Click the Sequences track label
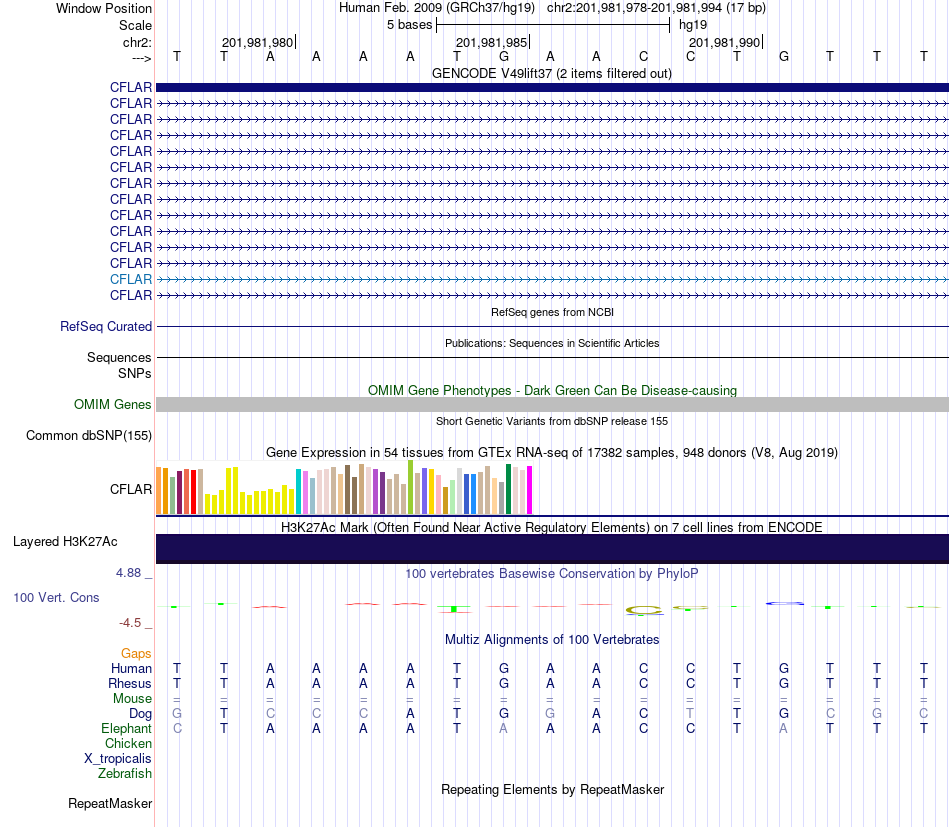The width and height of the screenshot is (950, 827). [x=119, y=357]
